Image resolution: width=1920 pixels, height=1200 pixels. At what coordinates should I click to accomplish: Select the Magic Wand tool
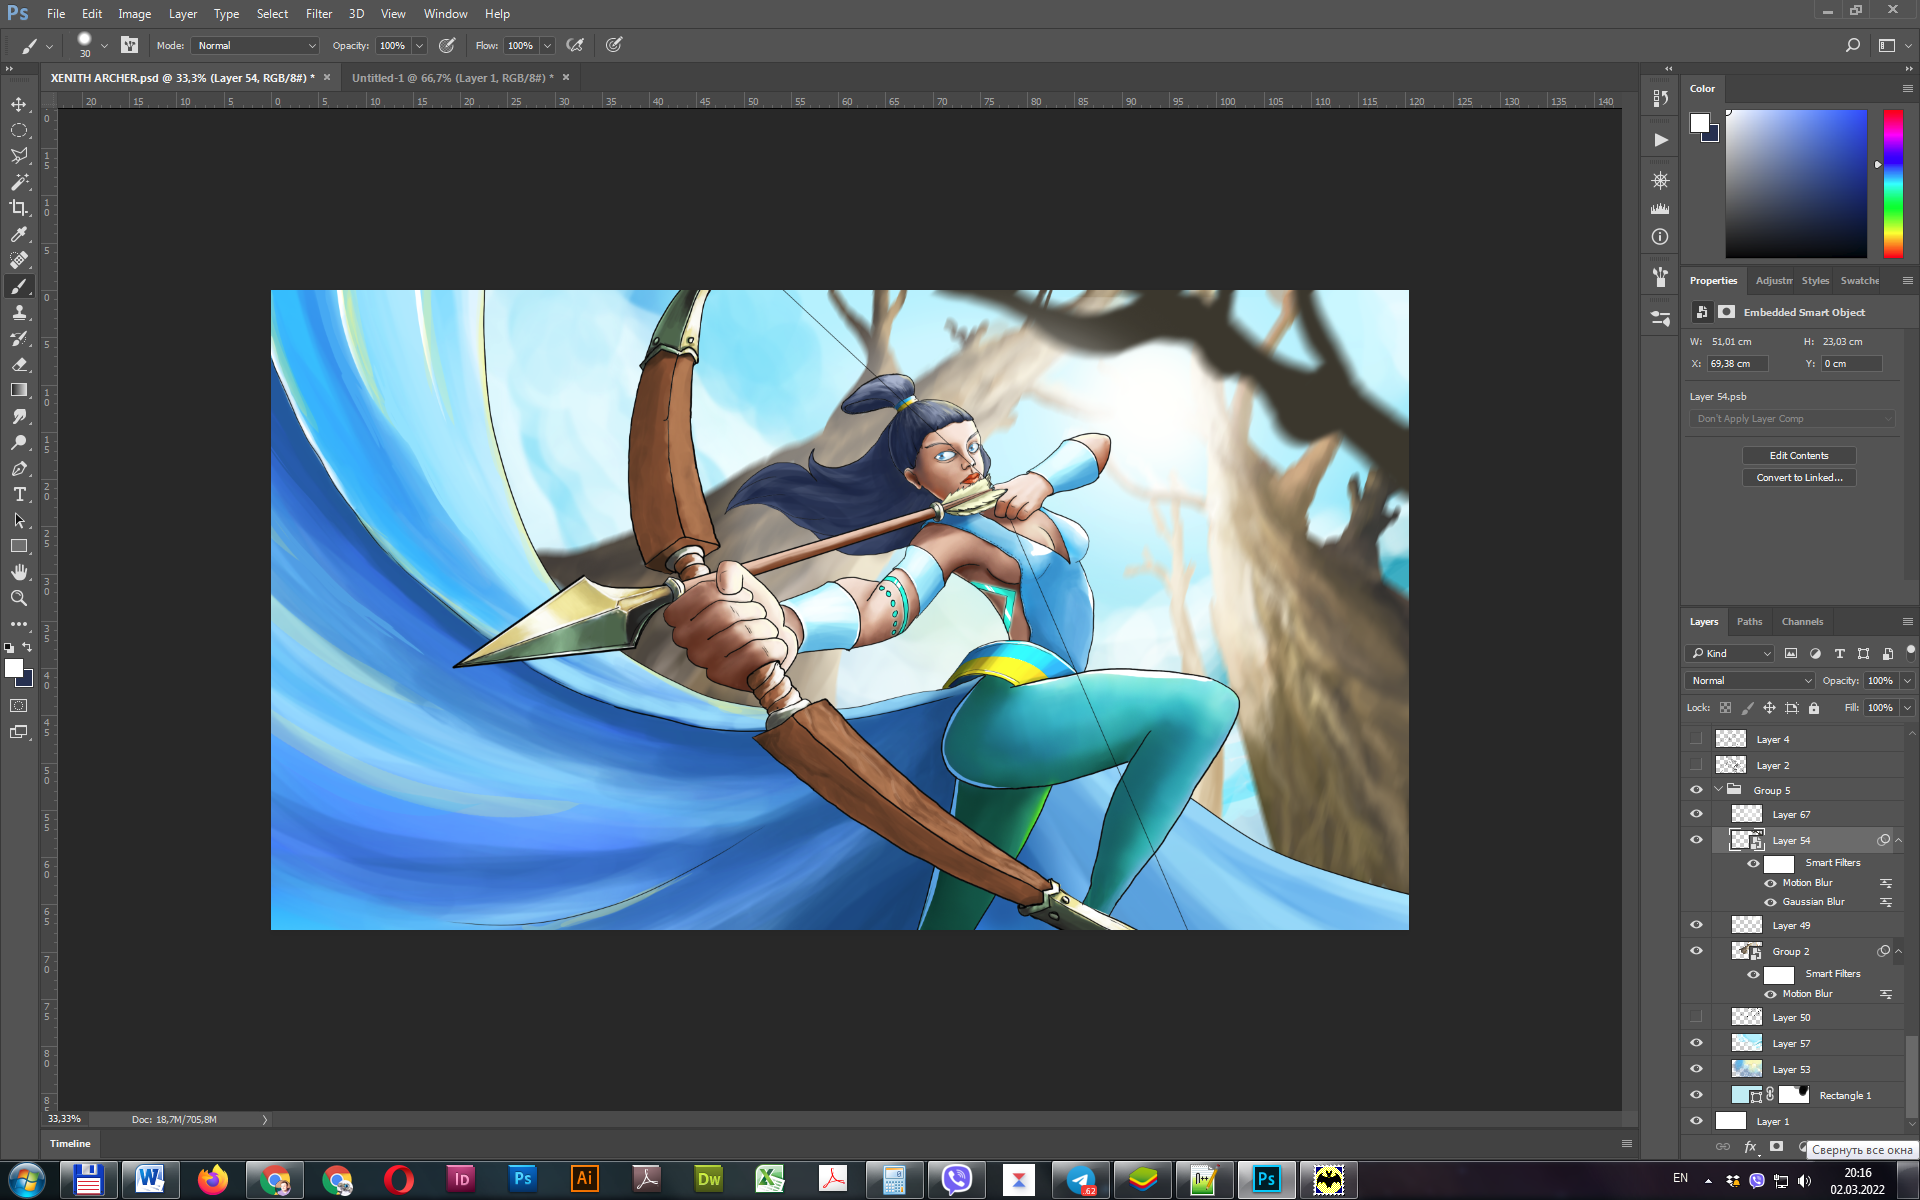(19, 182)
